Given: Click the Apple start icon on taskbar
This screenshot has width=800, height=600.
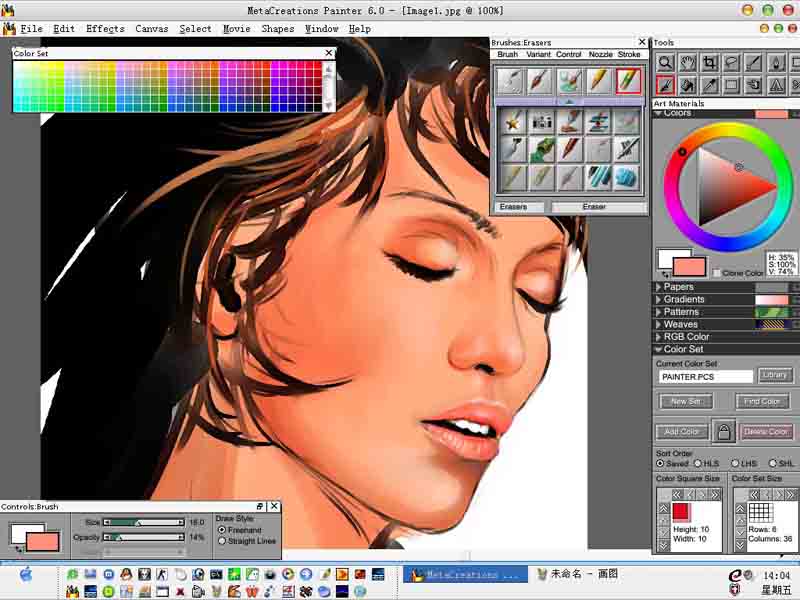Looking at the screenshot, I should [x=26, y=575].
